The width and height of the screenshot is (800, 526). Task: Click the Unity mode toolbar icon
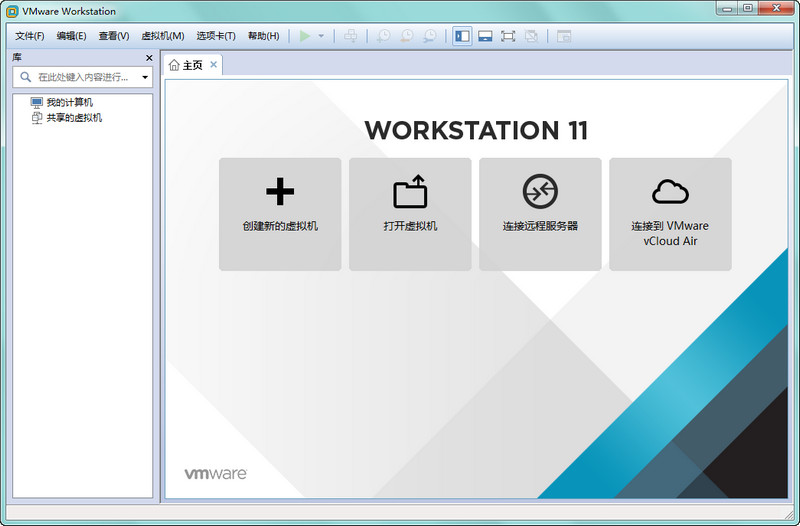(x=531, y=36)
